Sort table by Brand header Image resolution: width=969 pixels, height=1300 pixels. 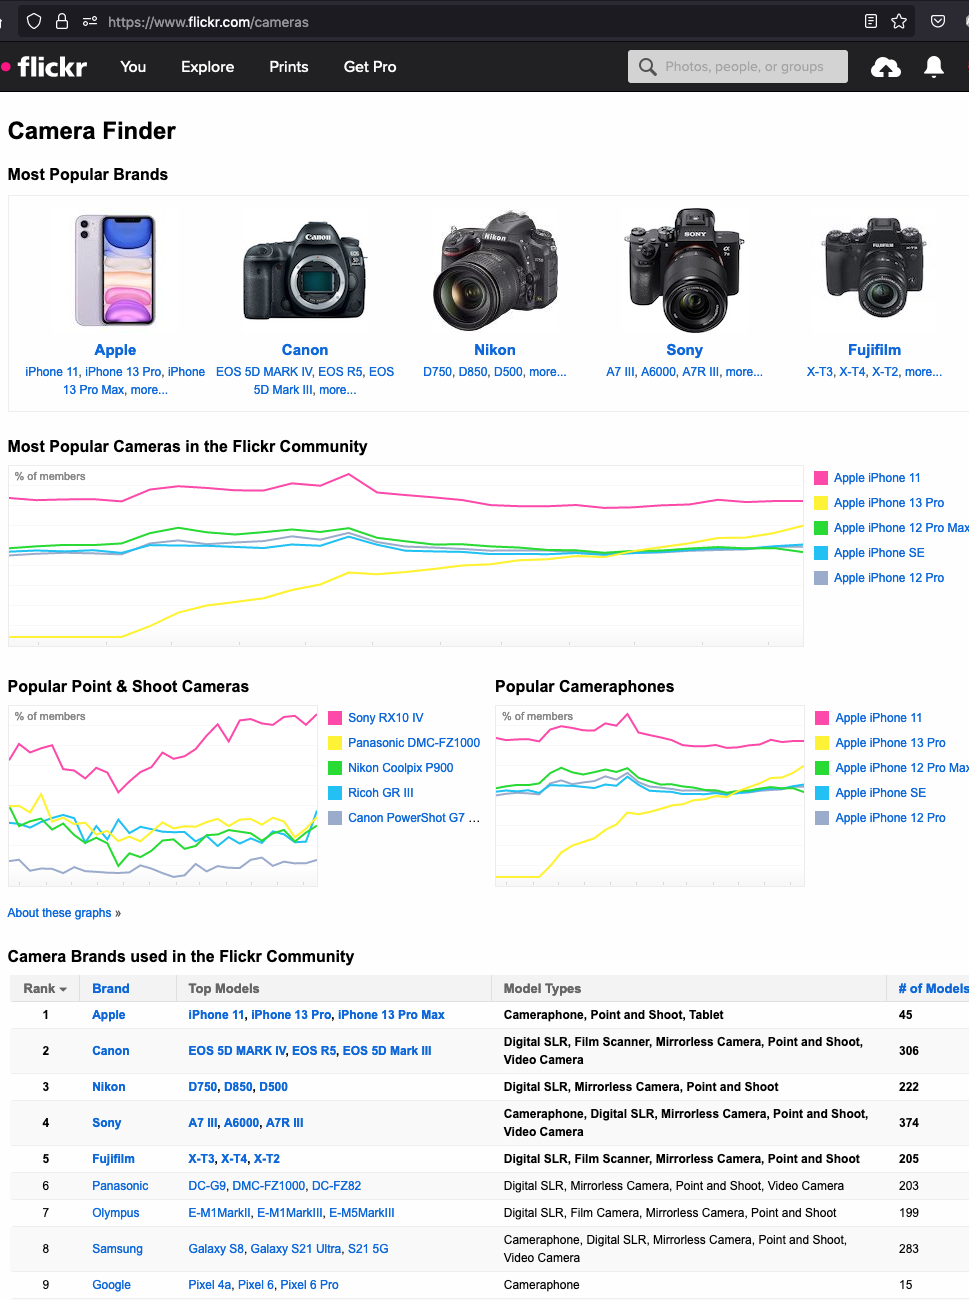pyautogui.click(x=111, y=988)
